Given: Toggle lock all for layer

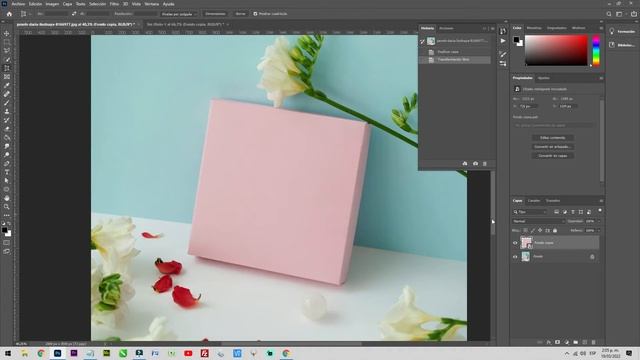Looking at the screenshot, I should [x=555, y=231].
